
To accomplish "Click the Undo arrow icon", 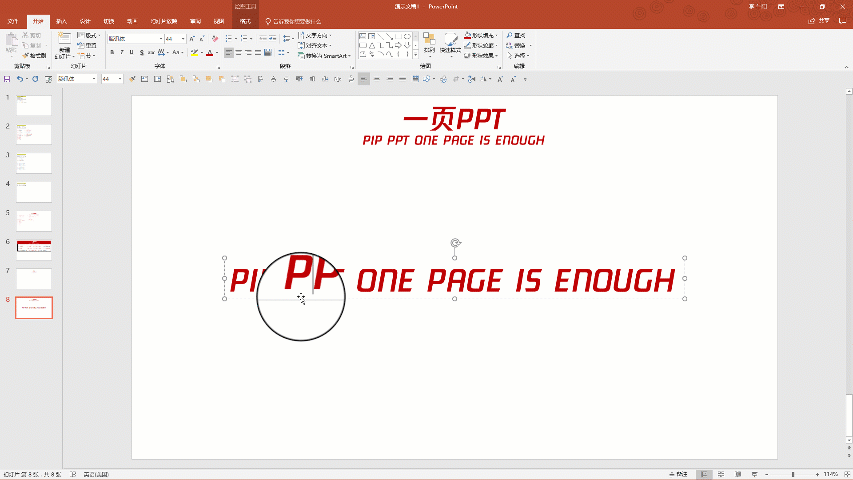I will click(19, 78).
